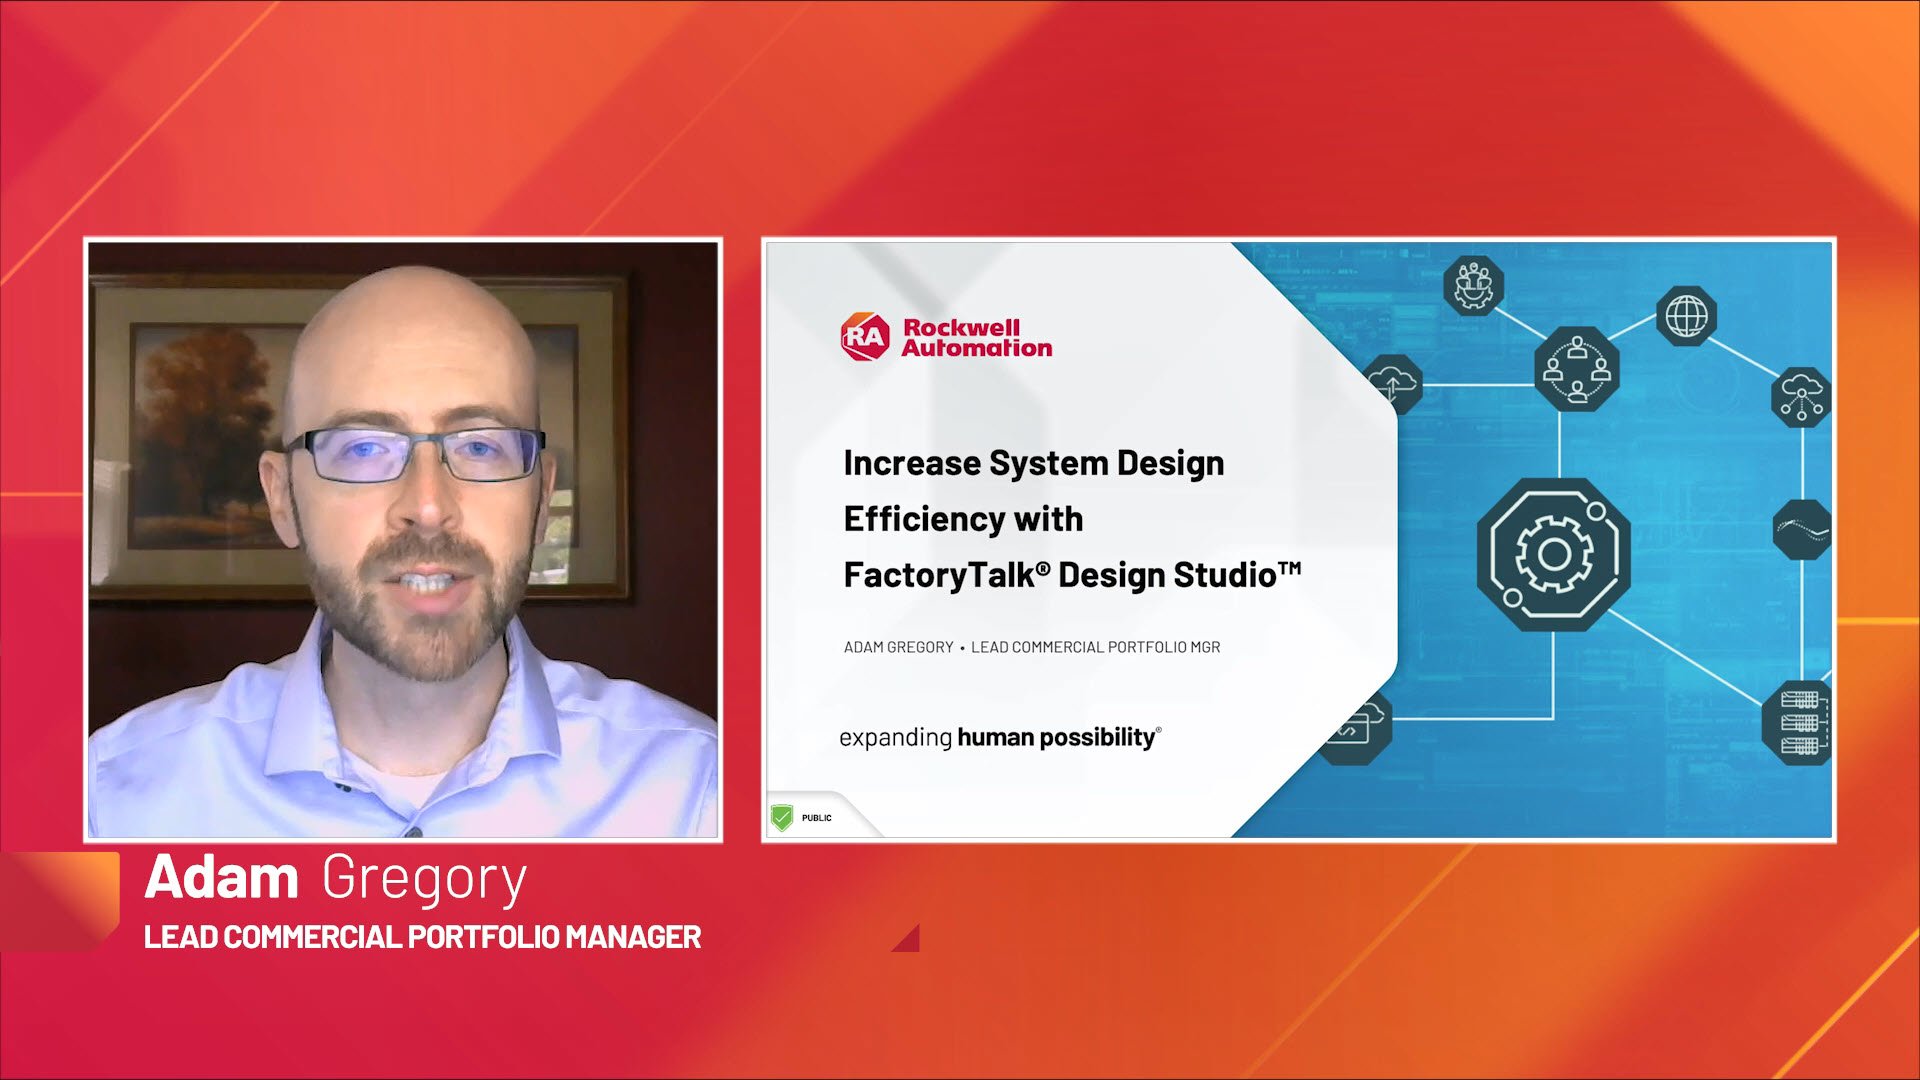Click the group of people icon at top
1920x1080 pixels.
pyautogui.click(x=1474, y=286)
